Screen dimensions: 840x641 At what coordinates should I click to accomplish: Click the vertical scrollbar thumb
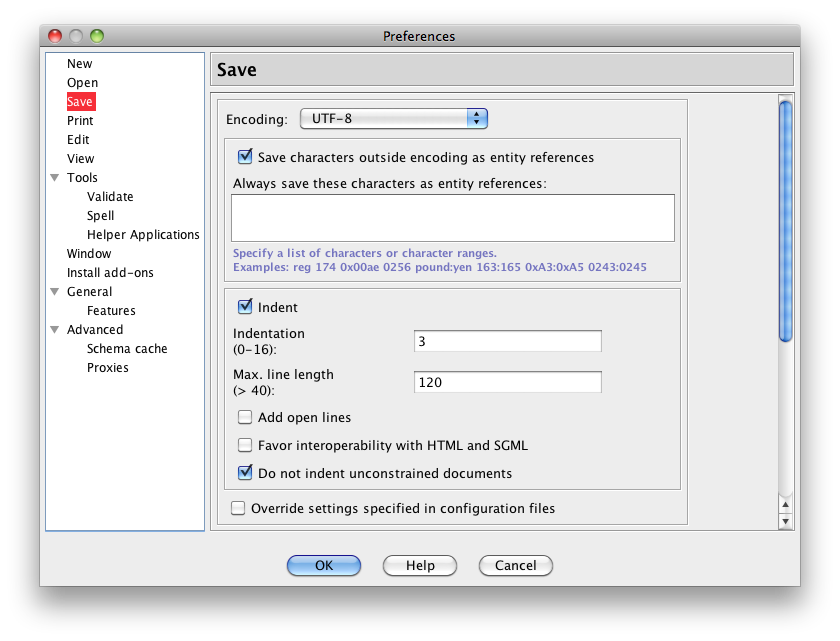(x=785, y=221)
